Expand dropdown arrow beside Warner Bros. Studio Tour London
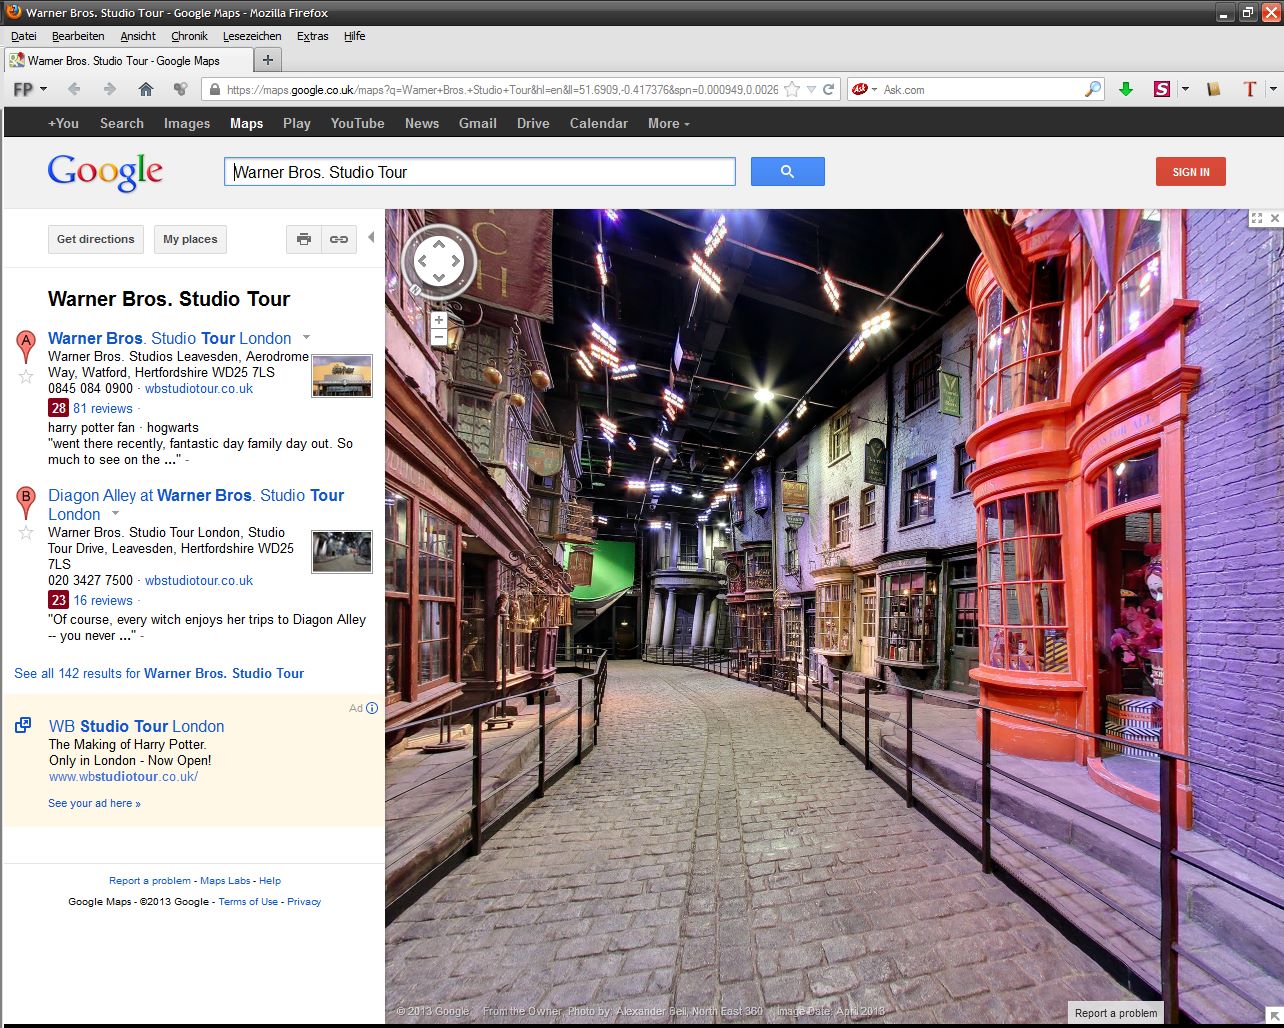This screenshot has width=1284, height=1028. [x=306, y=337]
